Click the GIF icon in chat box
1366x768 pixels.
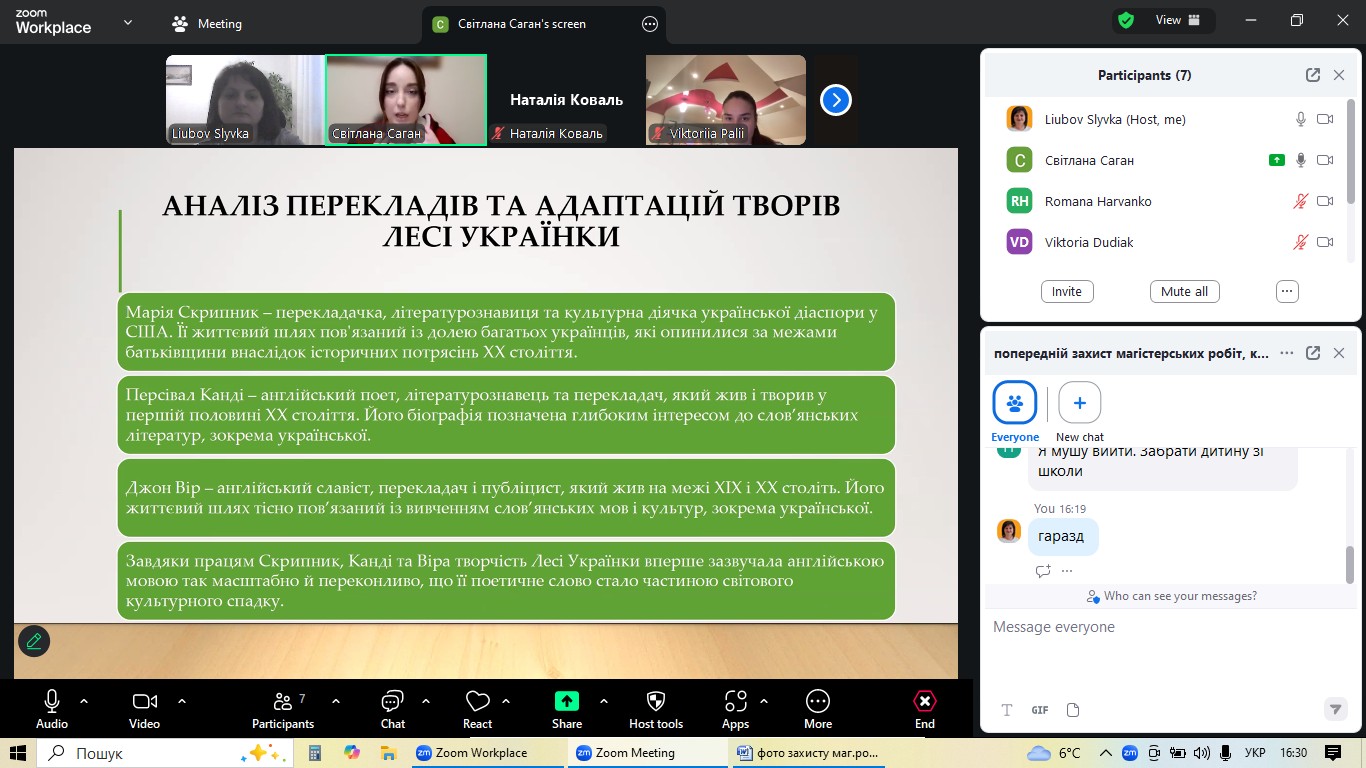click(1040, 710)
